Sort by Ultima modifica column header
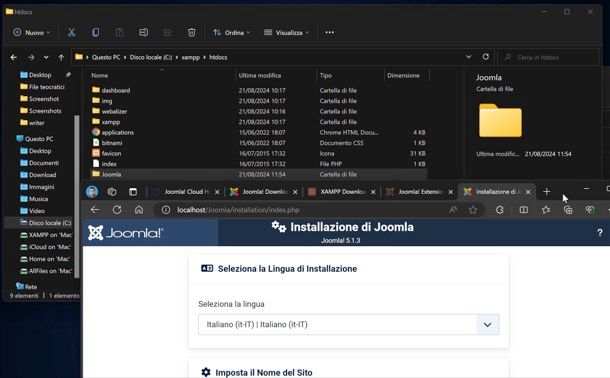Viewport: 610px width, 378px height. [x=259, y=75]
